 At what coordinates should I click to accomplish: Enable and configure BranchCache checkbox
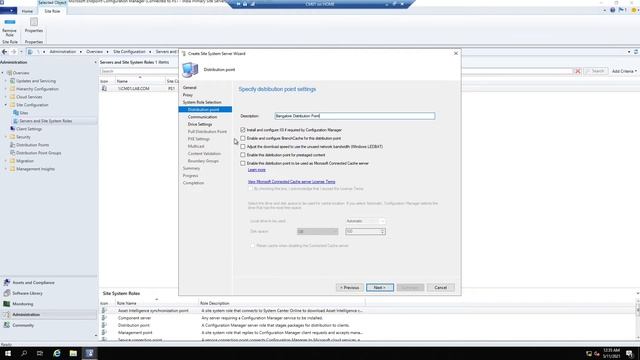(243, 138)
